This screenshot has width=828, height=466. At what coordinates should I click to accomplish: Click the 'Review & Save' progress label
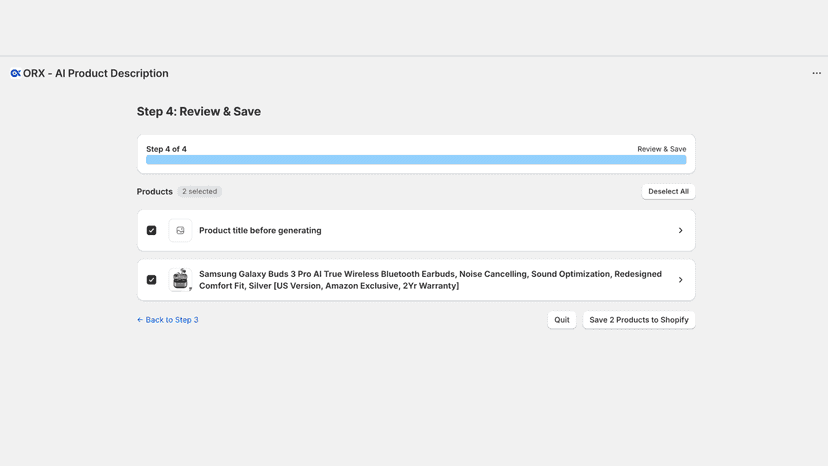tap(662, 149)
